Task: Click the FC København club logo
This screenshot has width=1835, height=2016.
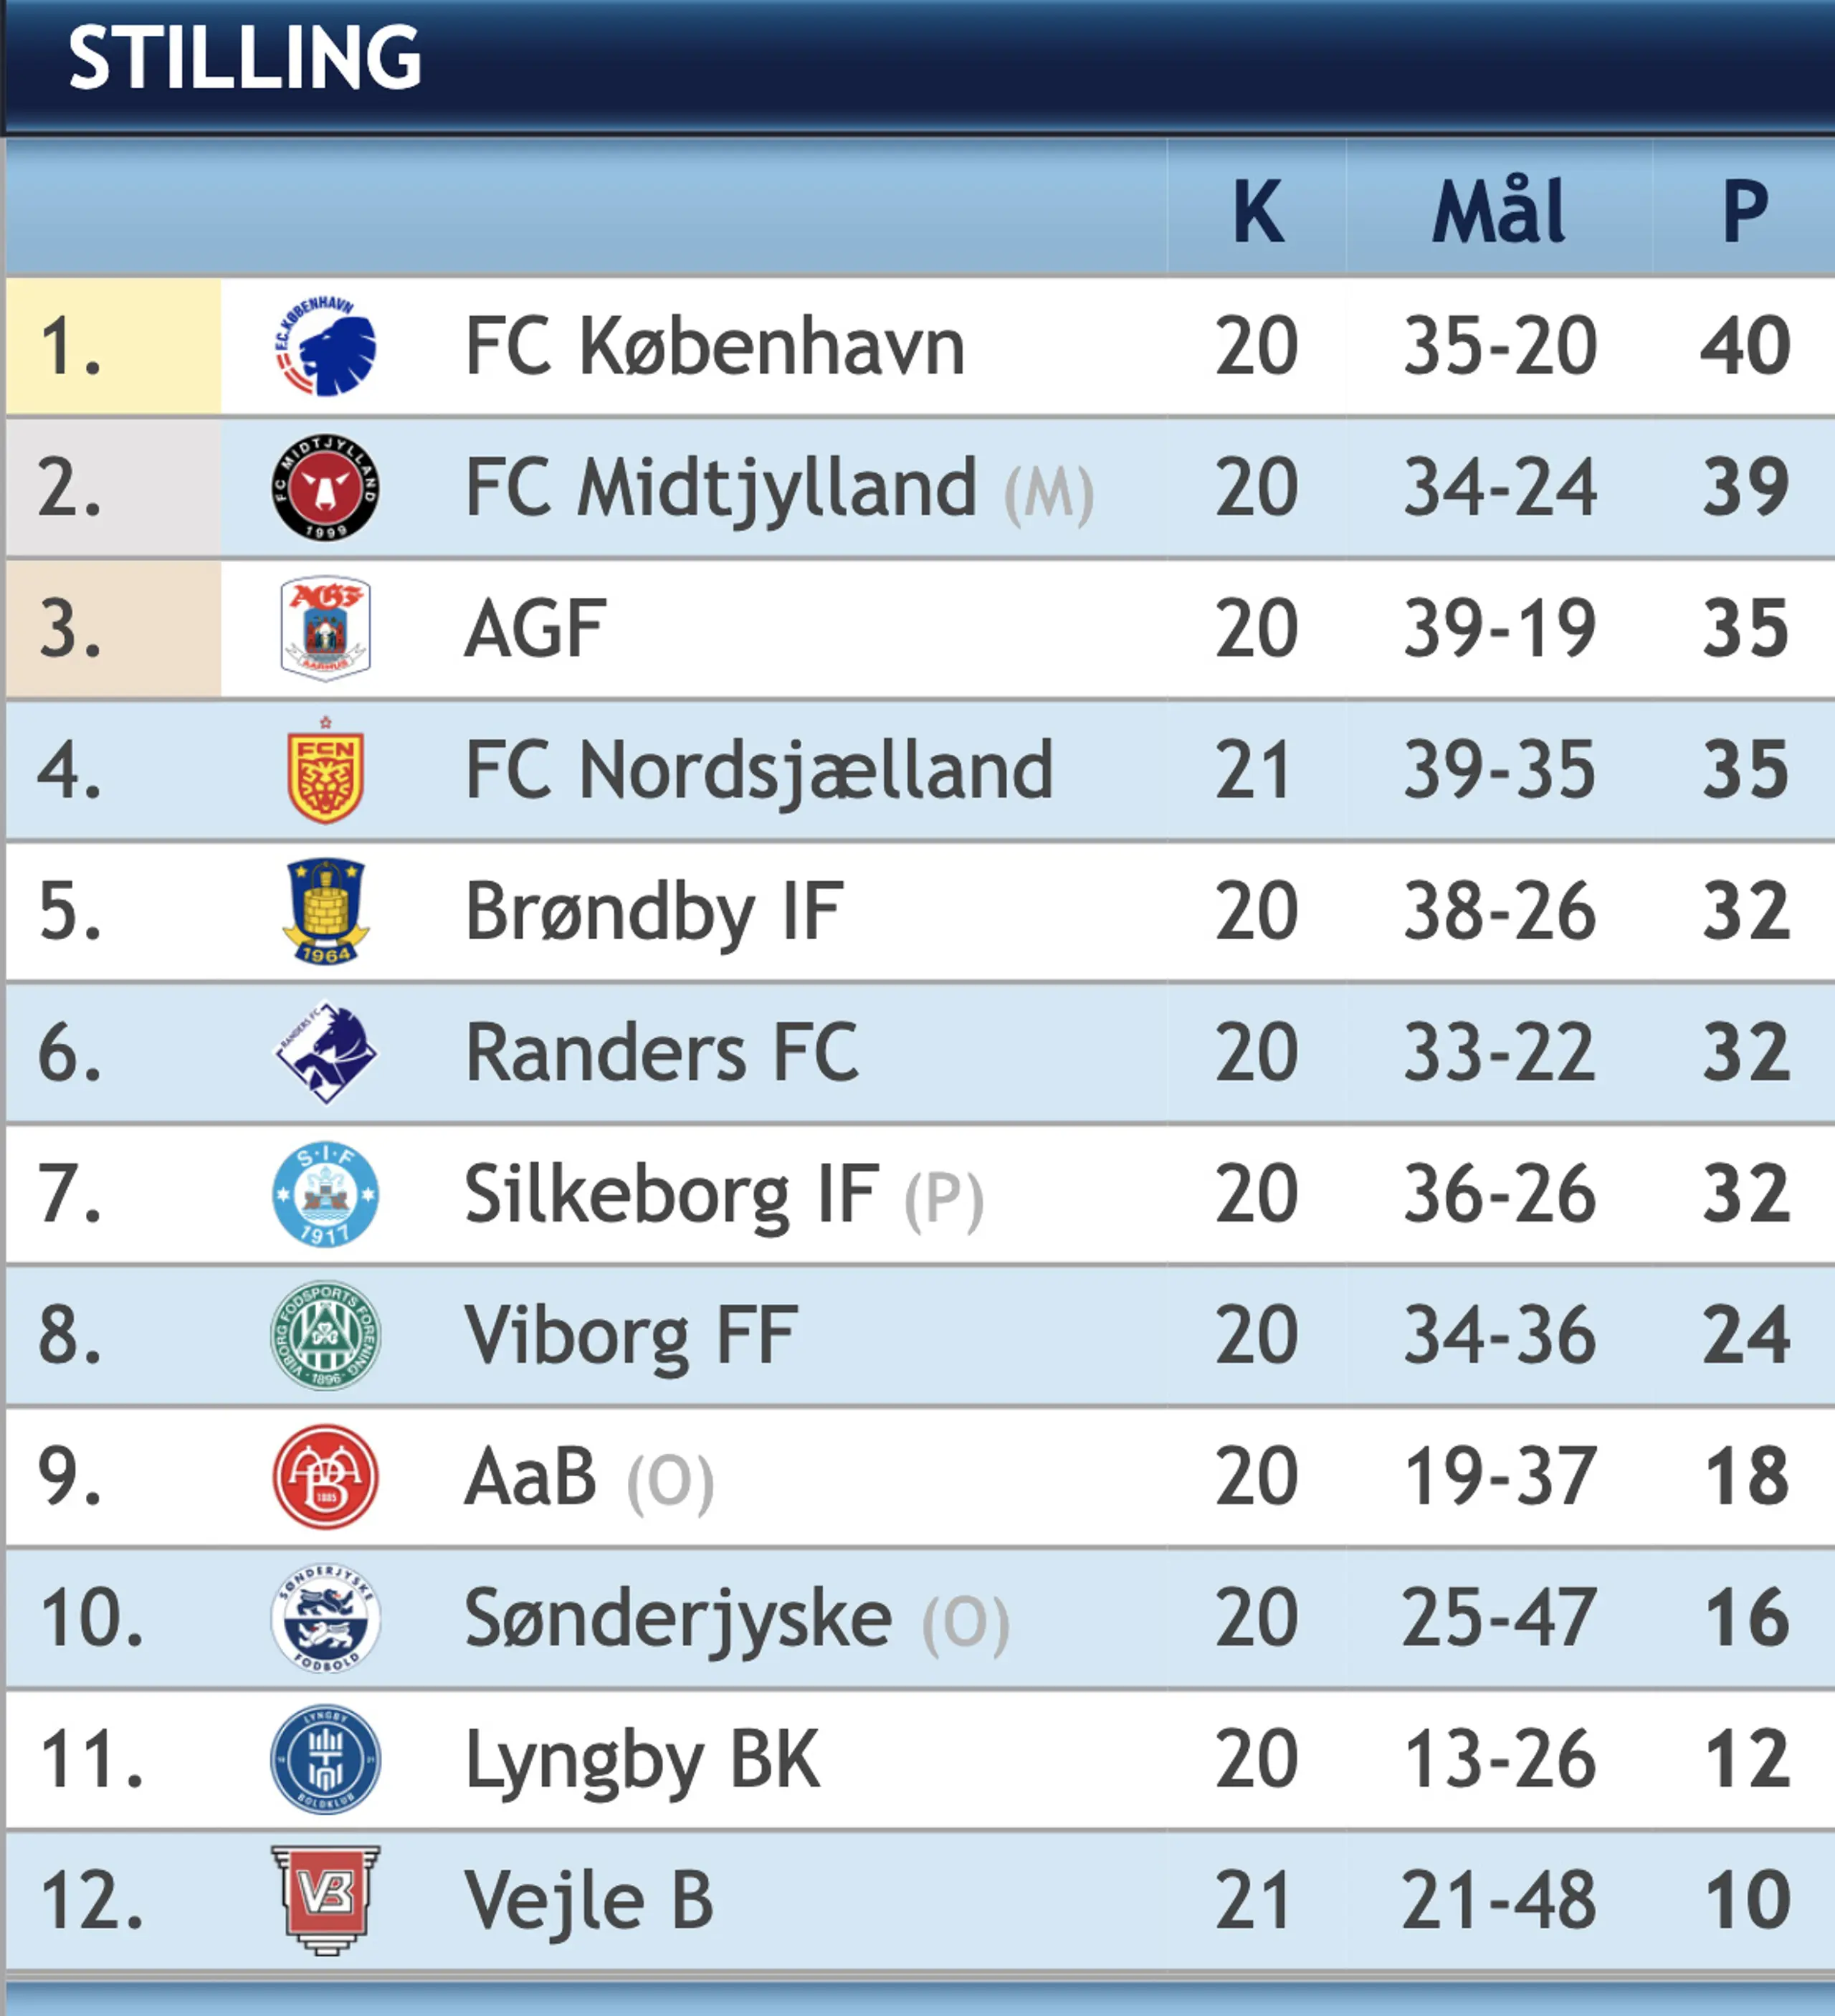Action: (325, 346)
